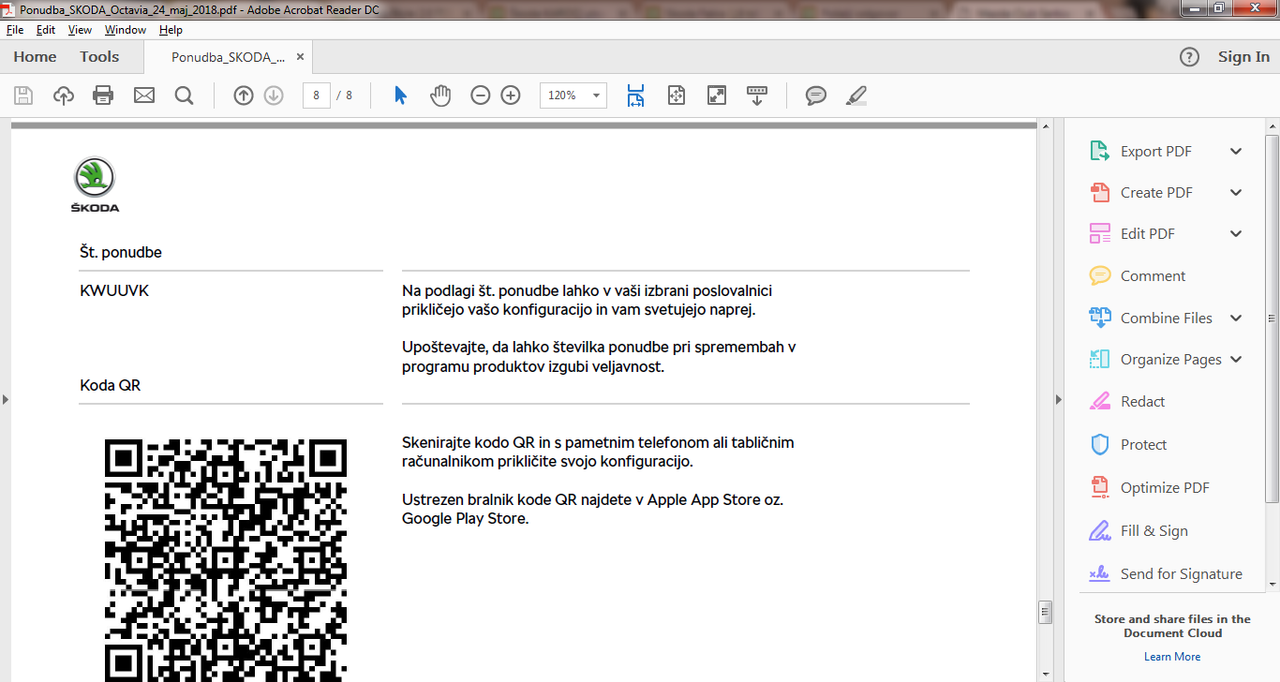
Task: Click the upload to cloud icon
Action: pos(64,96)
